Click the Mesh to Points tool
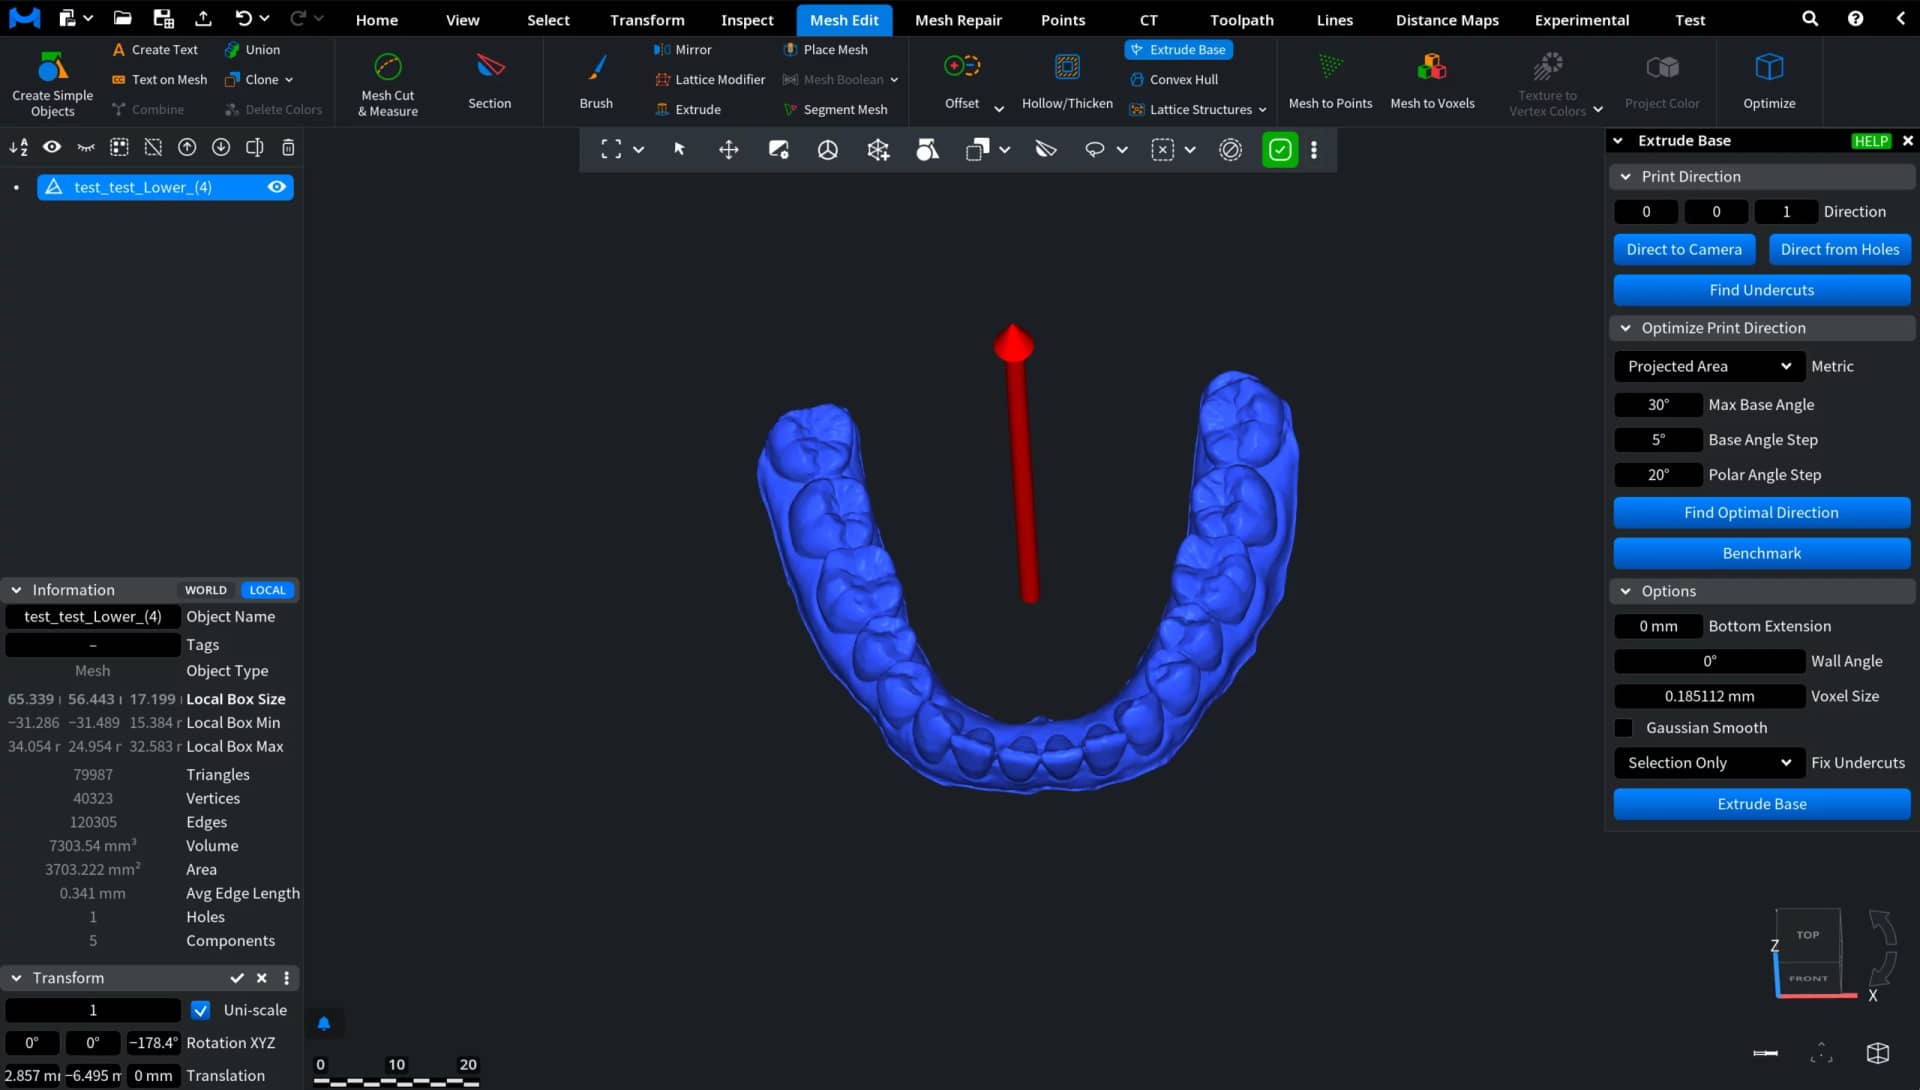The width and height of the screenshot is (1920, 1090). 1330,82
